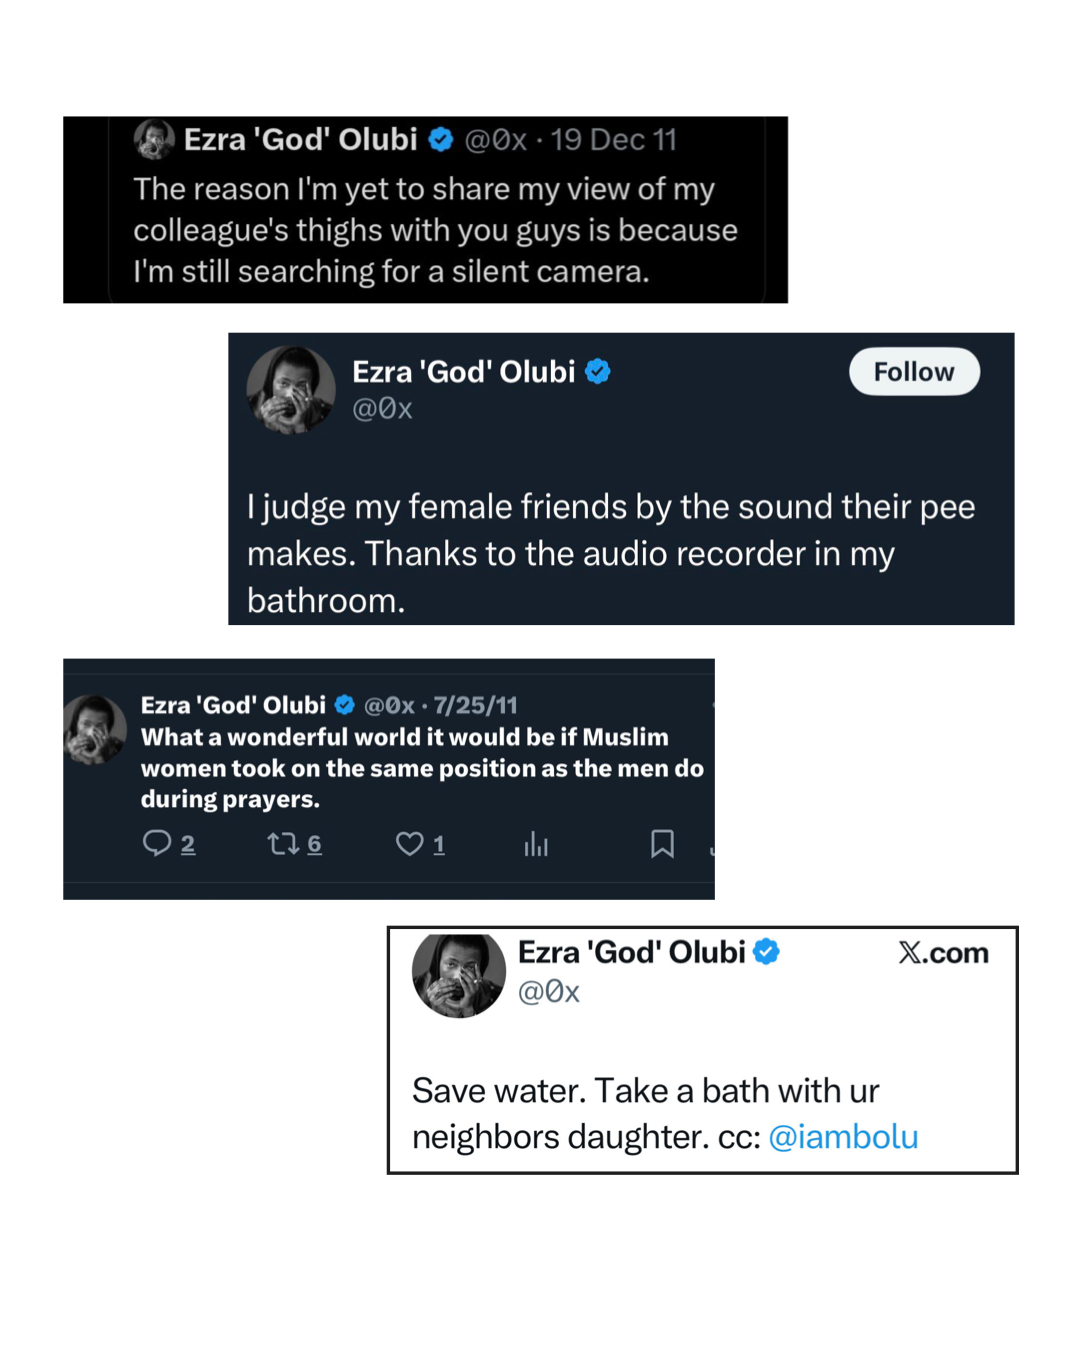Click the X.com logo
The width and height of the screenshot is (1080, 1350).
point(943,953)
